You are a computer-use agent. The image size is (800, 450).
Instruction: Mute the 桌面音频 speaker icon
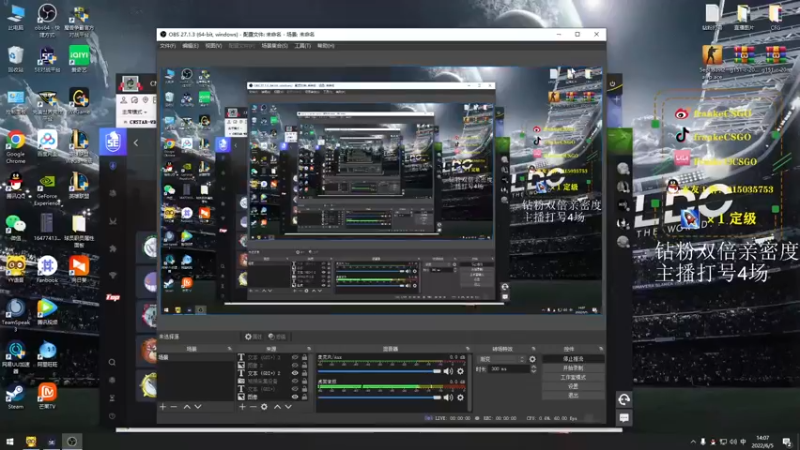(448, 397)
